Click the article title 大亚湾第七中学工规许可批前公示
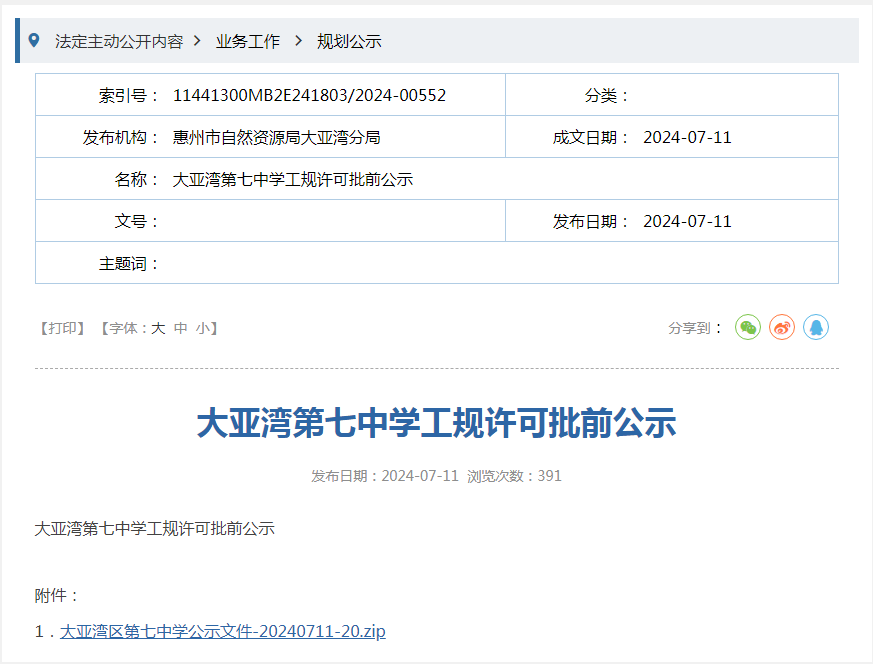Screen dimensions: 873x664 pos(436,422)
